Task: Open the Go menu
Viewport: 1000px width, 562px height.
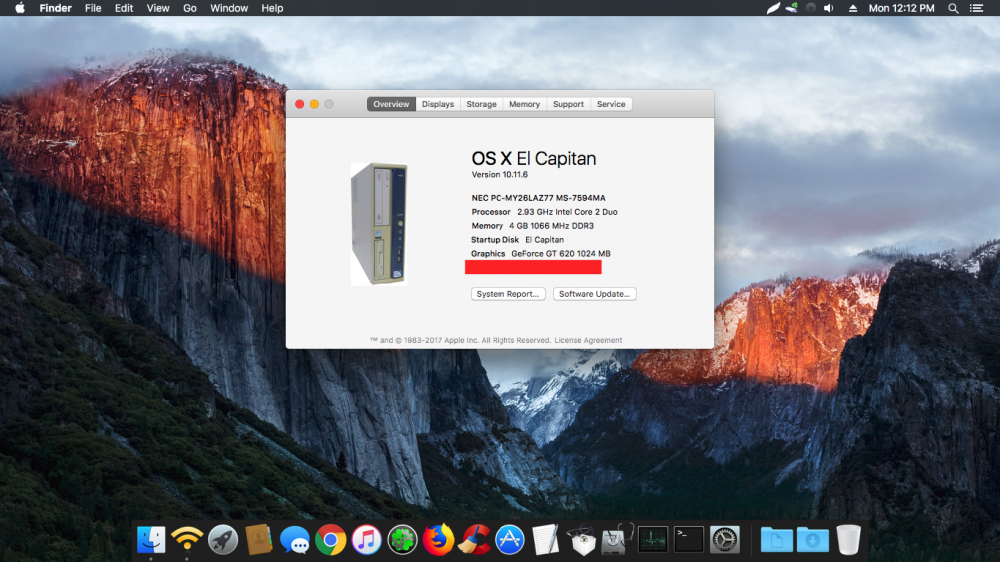Action: tap(190, 8)
